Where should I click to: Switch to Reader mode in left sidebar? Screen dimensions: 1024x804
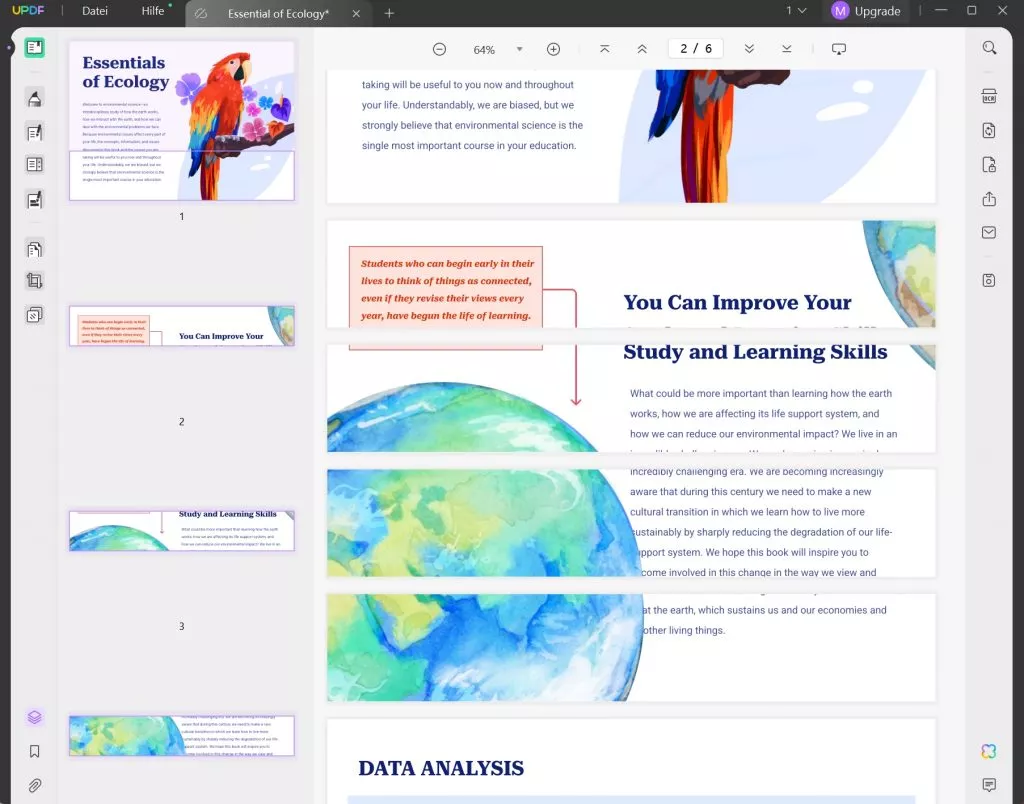click(x=35, y=48)
